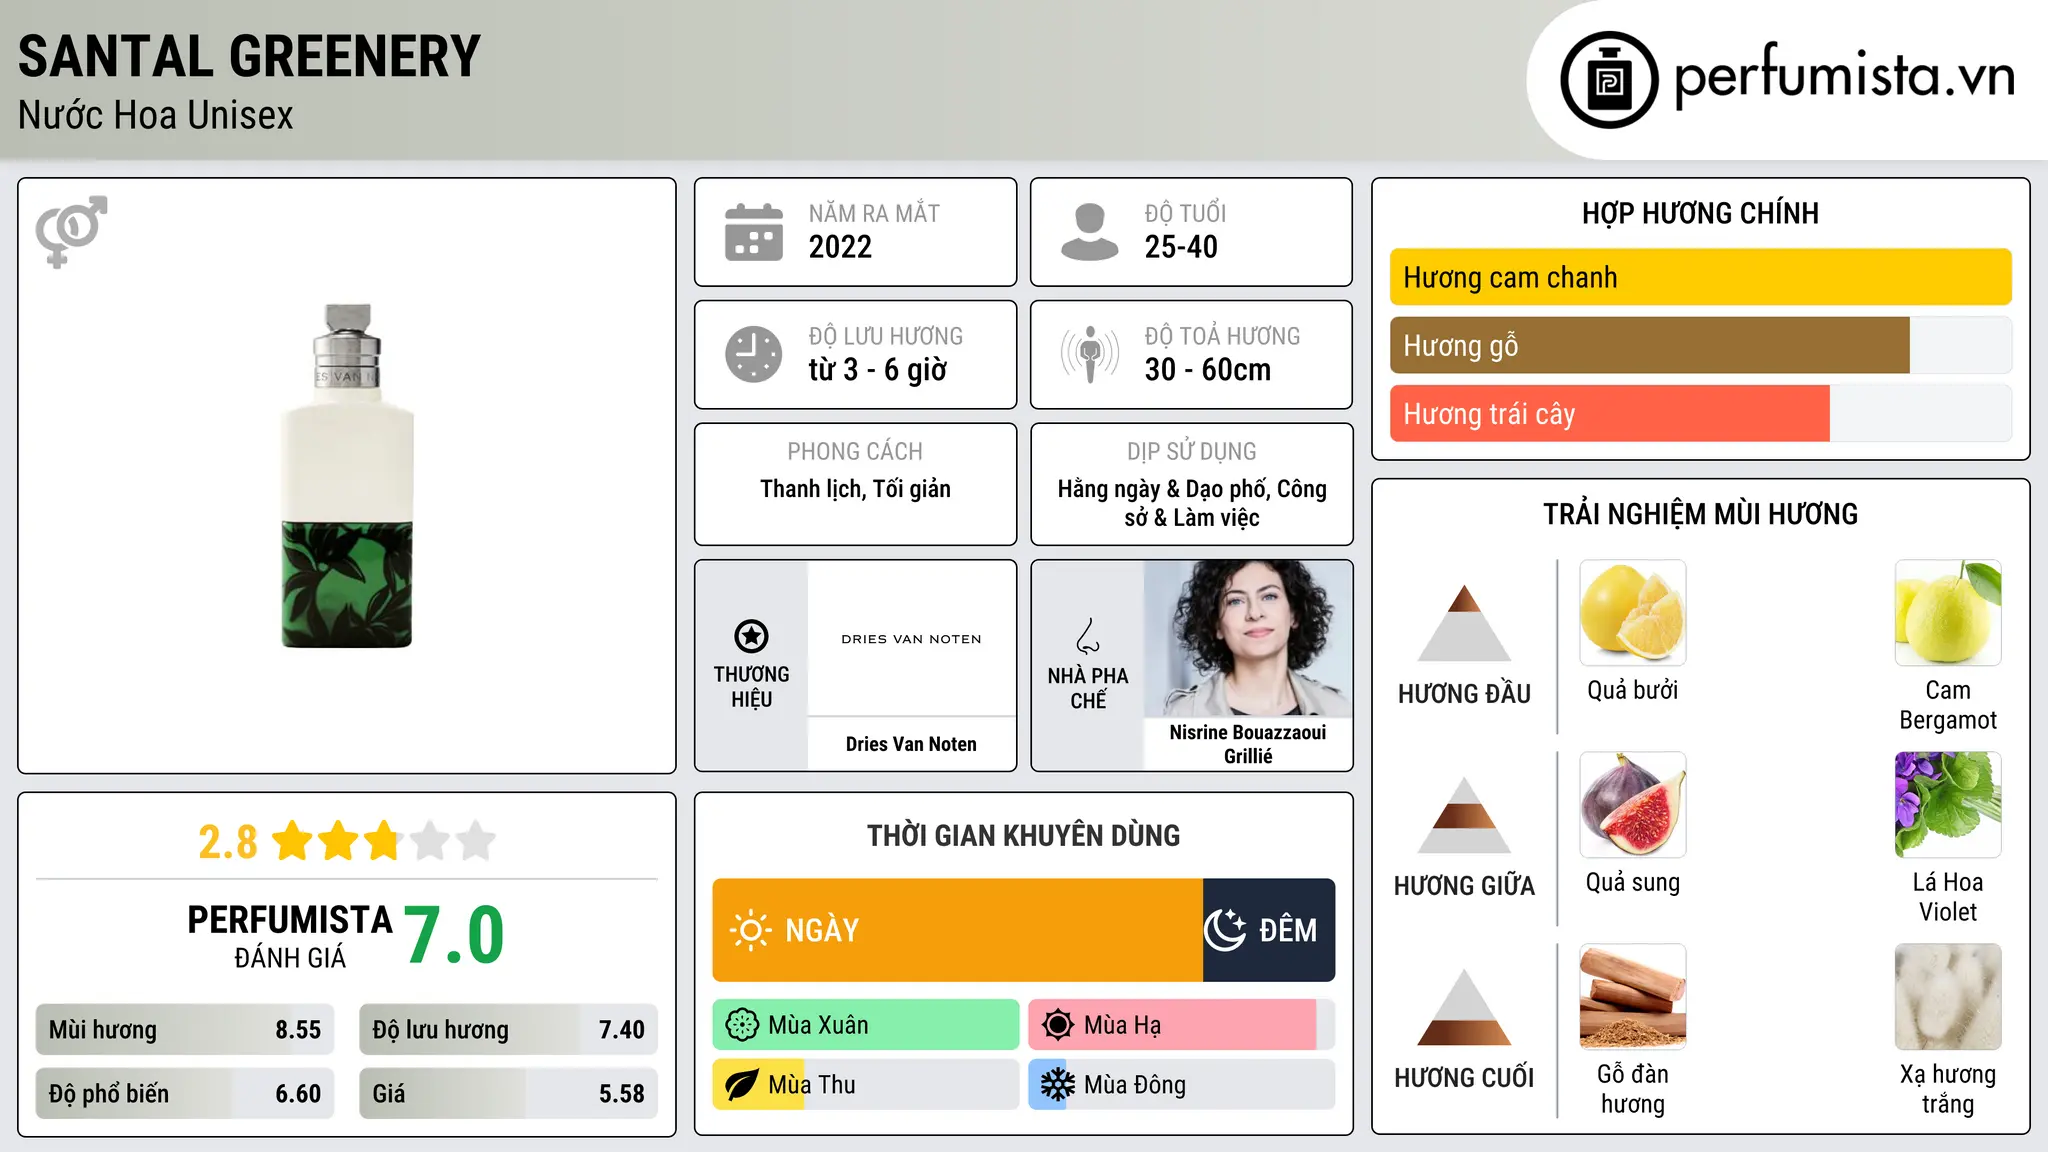Click the sun icon for Mùa Hạ
2048x1152 pixels.
tap(1058, 1025)
